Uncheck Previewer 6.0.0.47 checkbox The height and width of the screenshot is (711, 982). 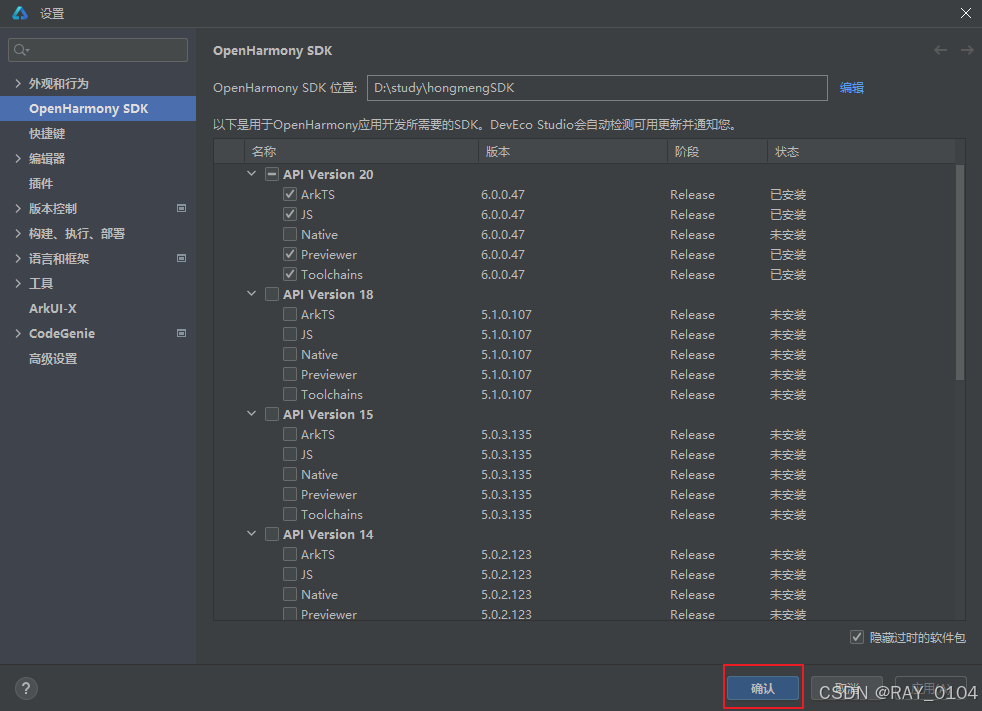pos(289,254)
